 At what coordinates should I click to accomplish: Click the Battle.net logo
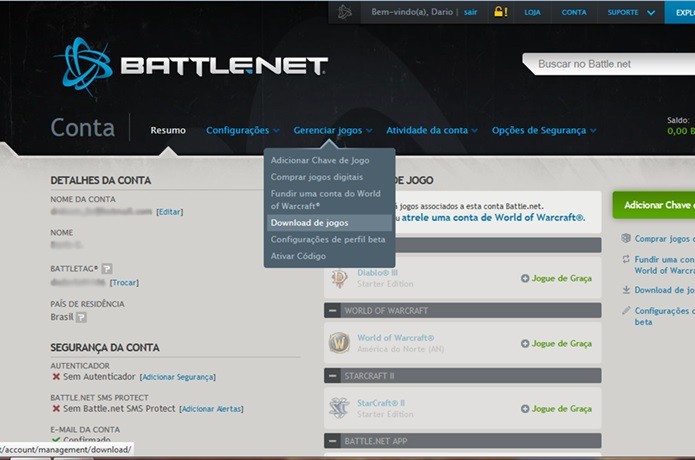coord(191,66)
